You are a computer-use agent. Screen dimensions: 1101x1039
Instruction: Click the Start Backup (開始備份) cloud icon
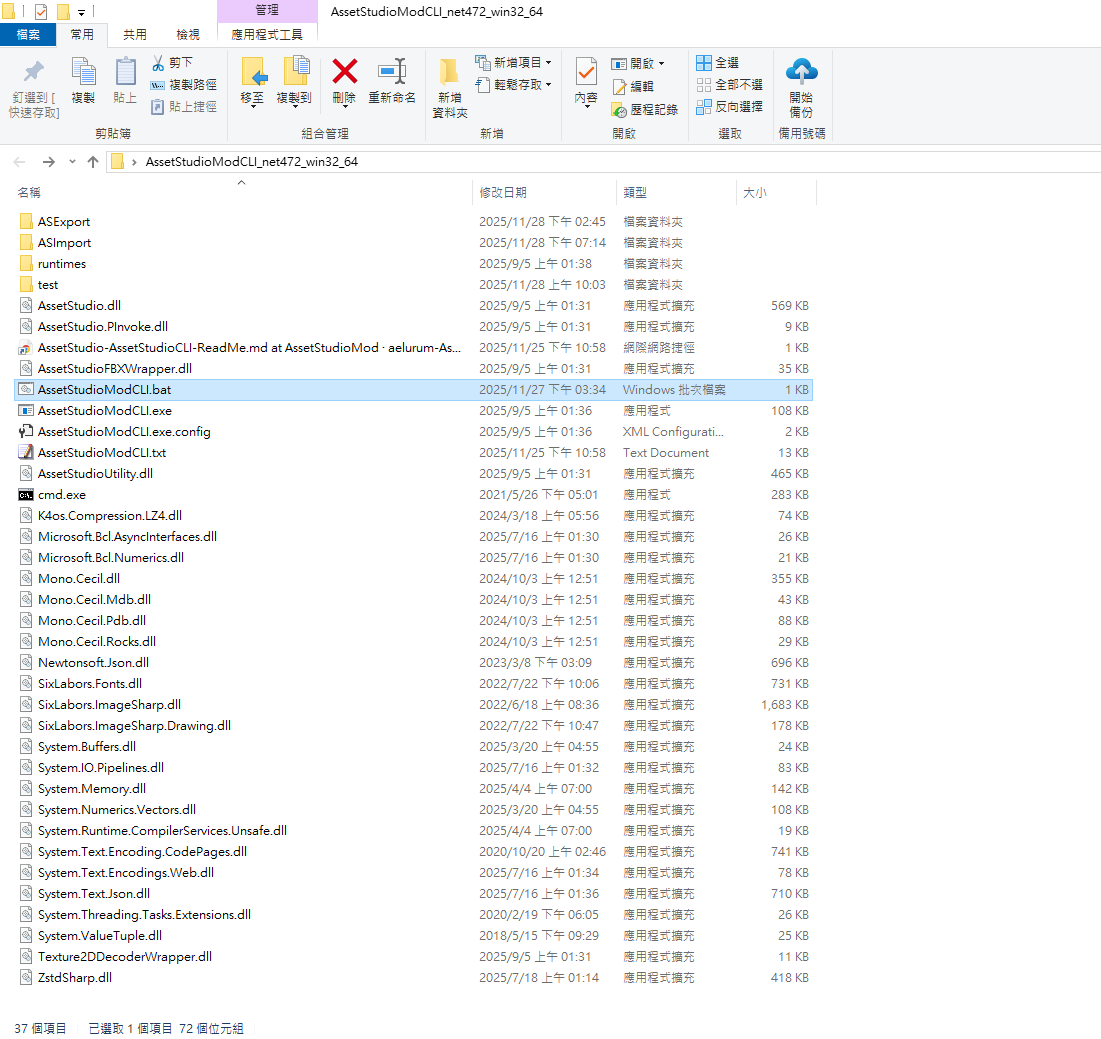coord(801,72)
